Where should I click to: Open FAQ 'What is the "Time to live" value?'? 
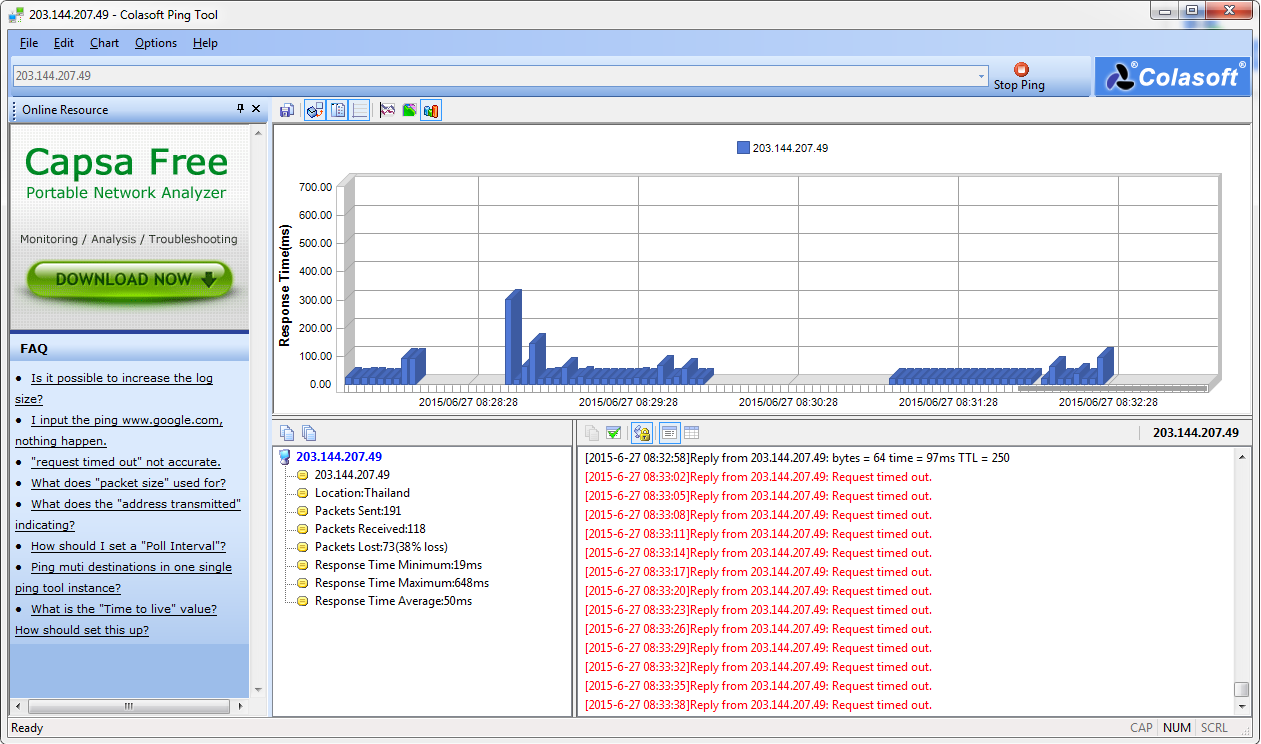pos(124,609)
